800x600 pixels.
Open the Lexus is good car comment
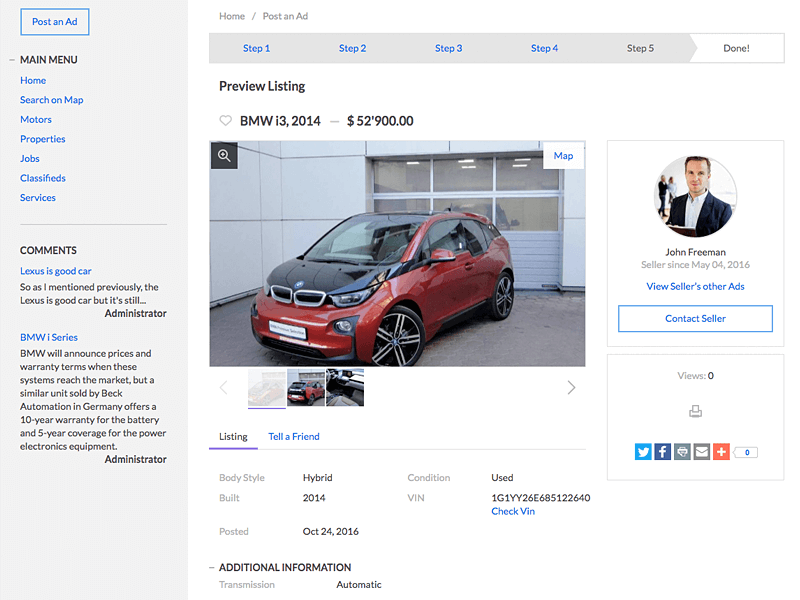click(56, 271)
